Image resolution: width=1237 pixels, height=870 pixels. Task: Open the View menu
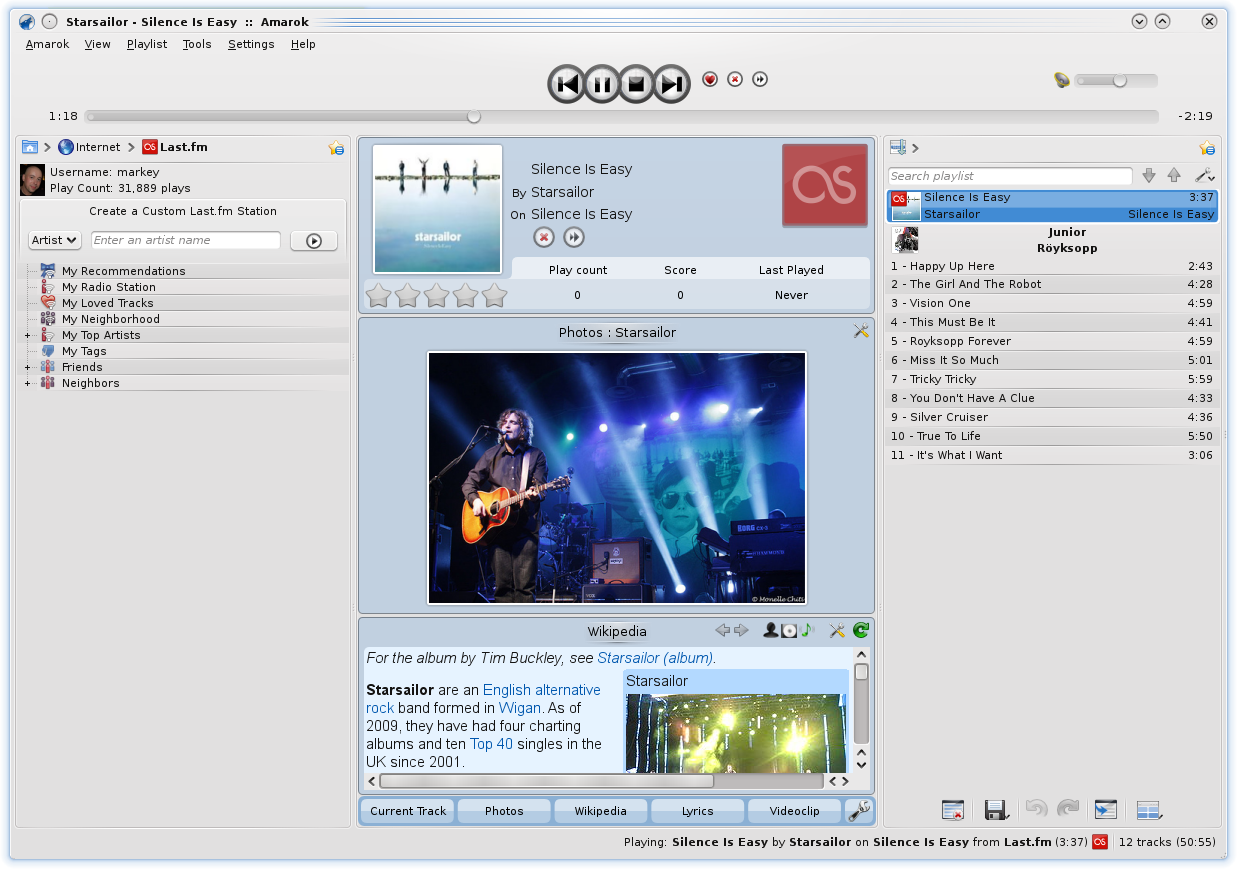click(x=98, y=44)
